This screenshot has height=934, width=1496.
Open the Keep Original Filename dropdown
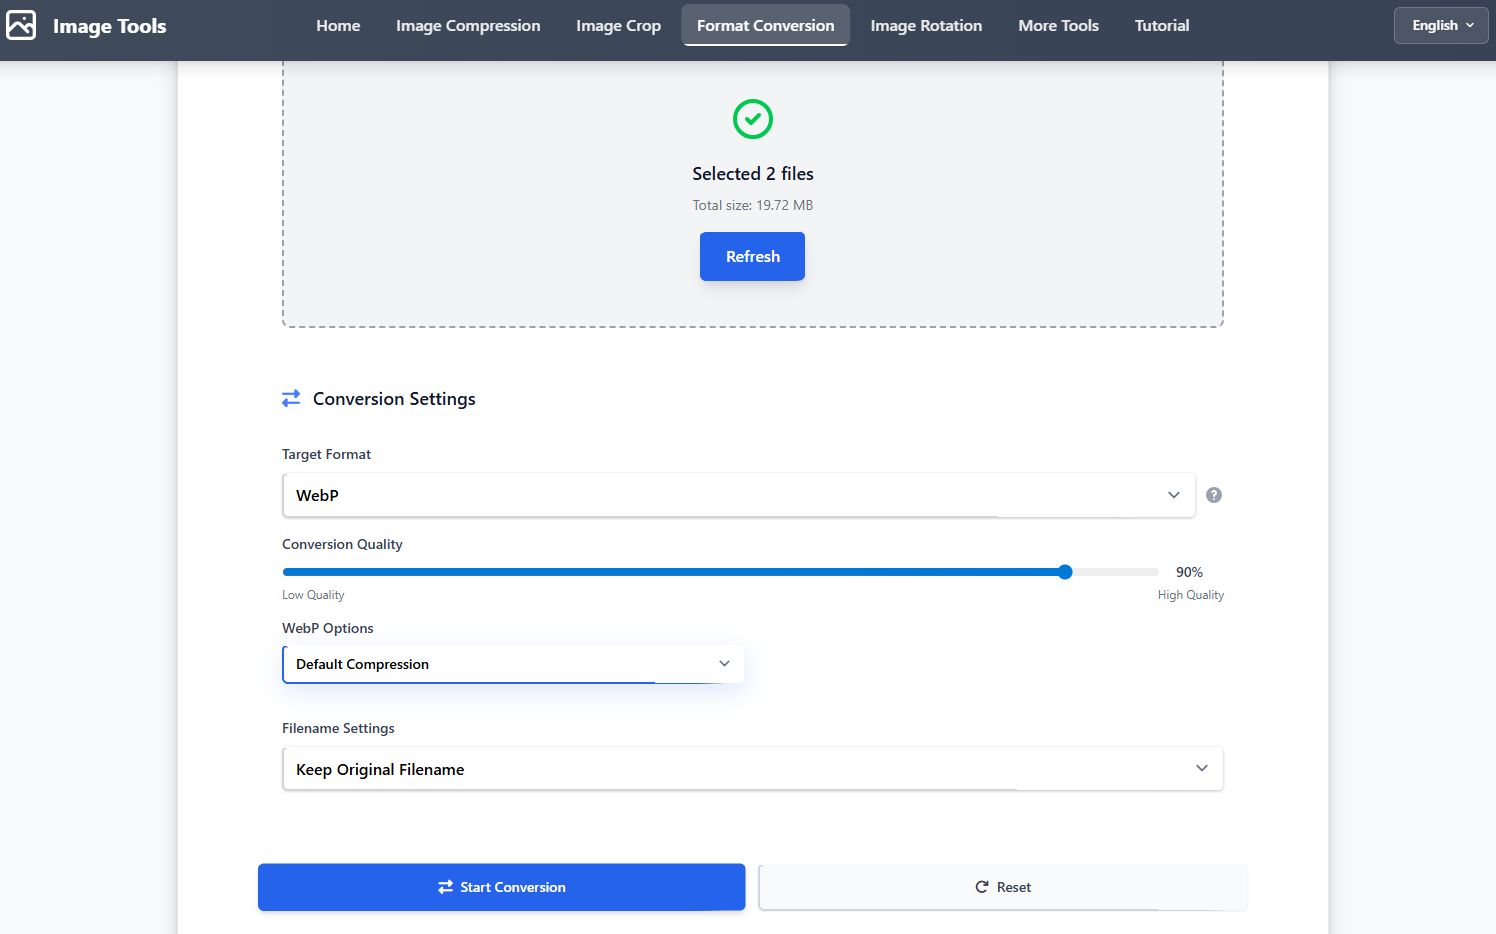point(753,769)
